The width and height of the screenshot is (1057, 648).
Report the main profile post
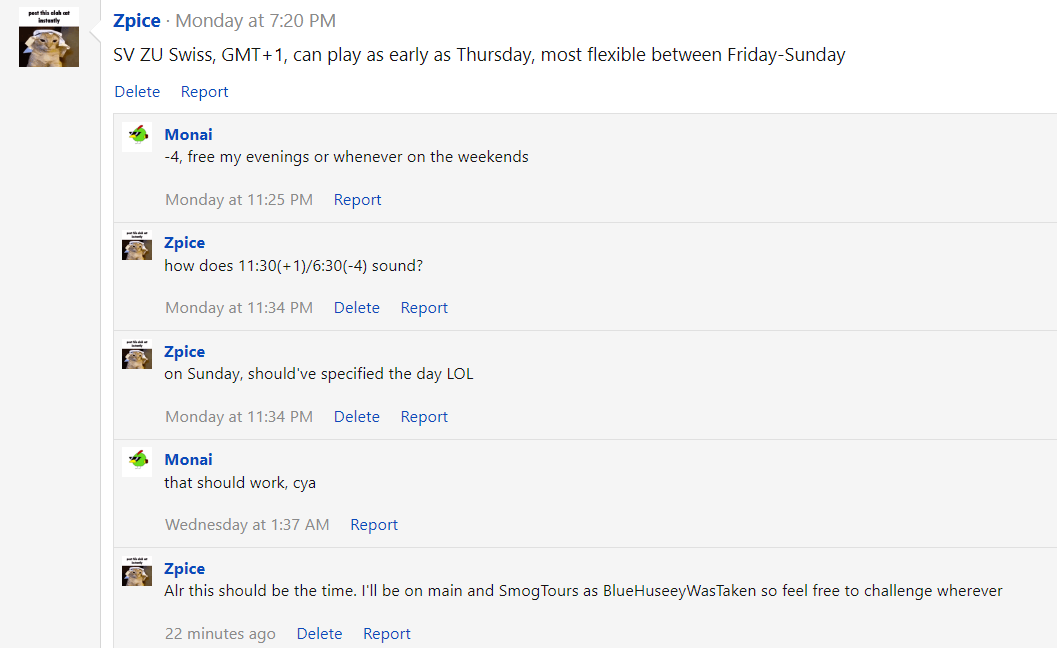click(x=204, y=92)
